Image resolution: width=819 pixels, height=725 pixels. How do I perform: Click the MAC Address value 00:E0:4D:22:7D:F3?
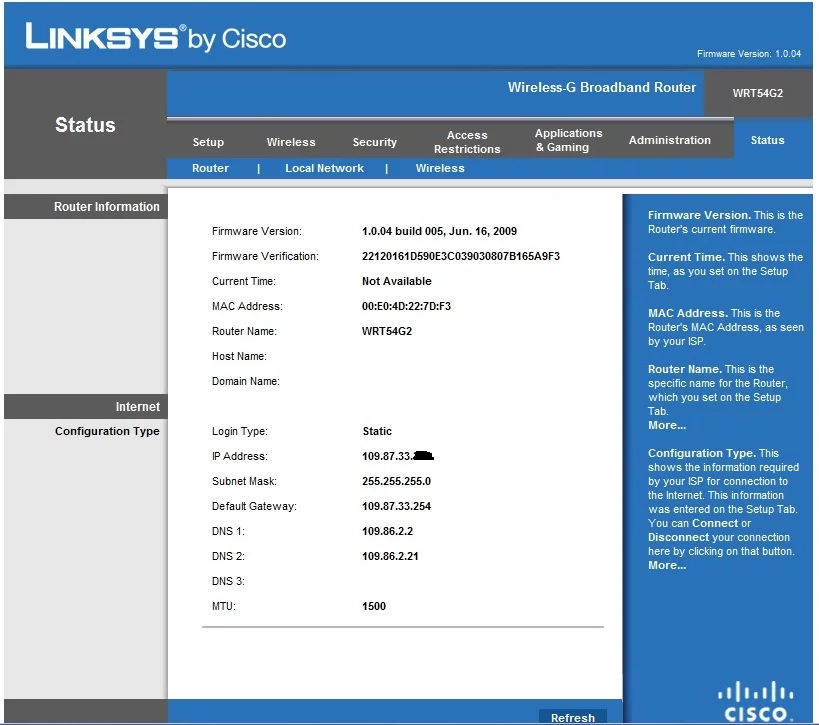point(406,306)
